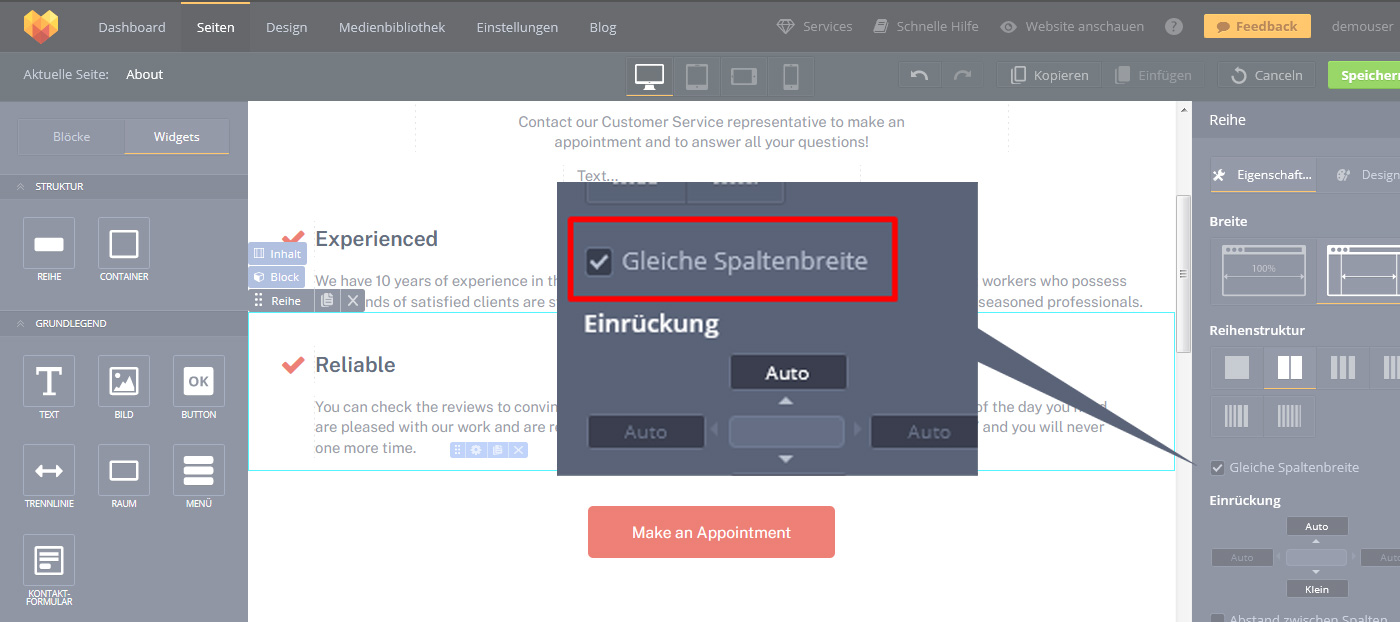This screenshot has height=622, width=1400.
Task: Open the Medienbibliothek menu
Action: point(392,27)
